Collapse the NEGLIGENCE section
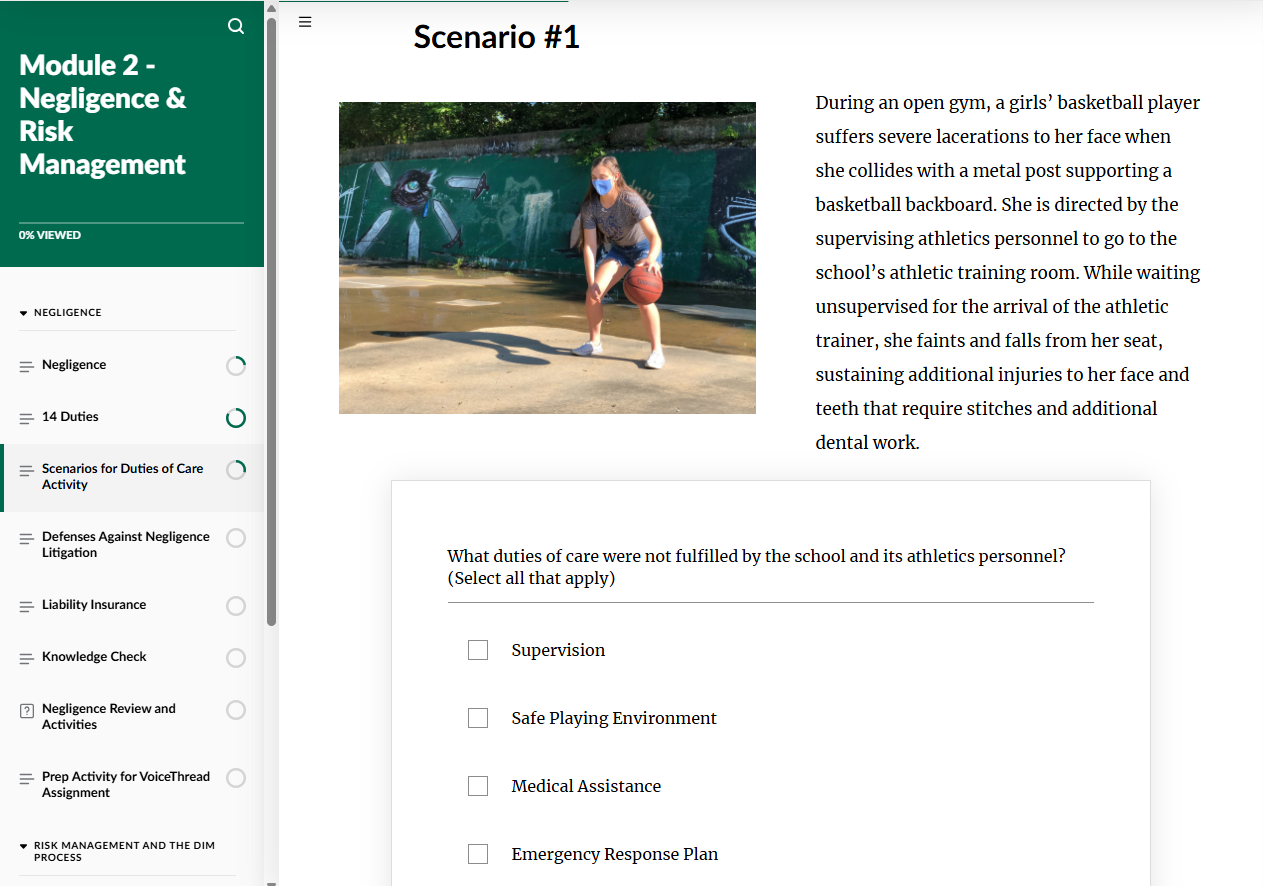Viewport: 1263px width, 886px height. click(x=23, y=312)
